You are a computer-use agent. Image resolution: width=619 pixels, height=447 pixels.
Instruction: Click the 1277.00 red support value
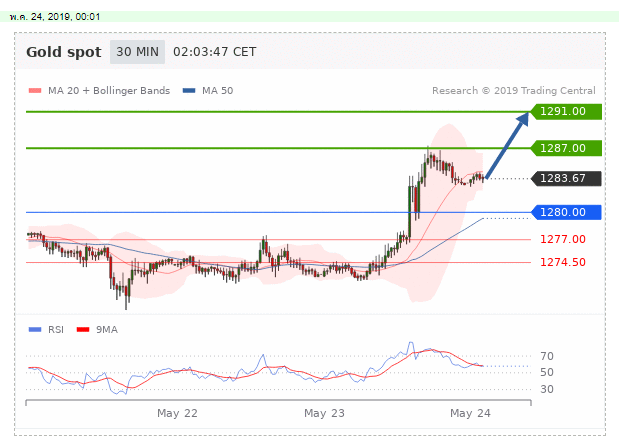pyautogui.click(x=563, y=239)
